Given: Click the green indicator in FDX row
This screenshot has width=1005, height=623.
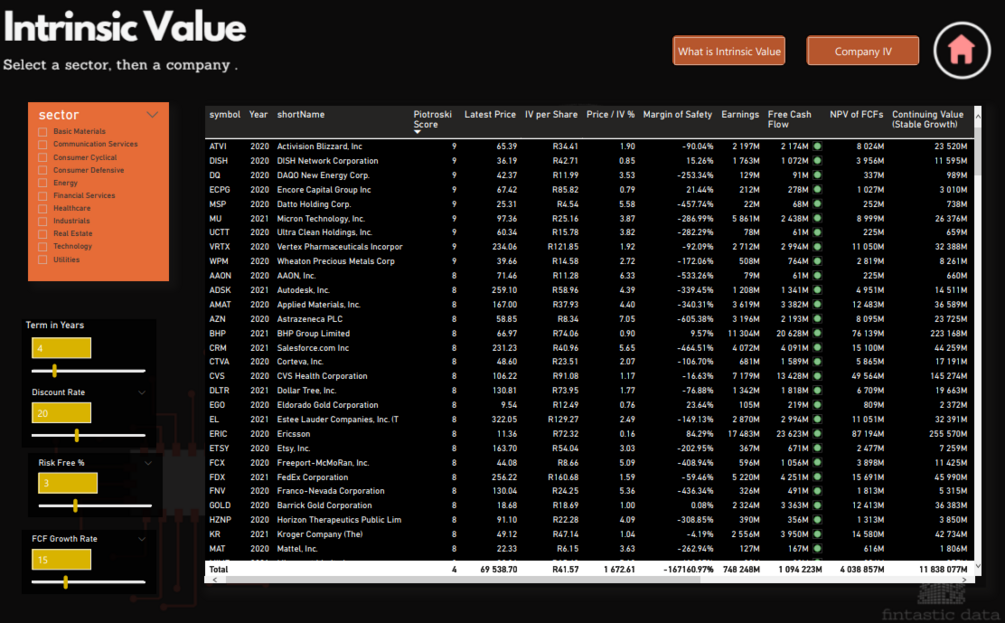Looking at the screenshot, I should (x=817, y=477).
